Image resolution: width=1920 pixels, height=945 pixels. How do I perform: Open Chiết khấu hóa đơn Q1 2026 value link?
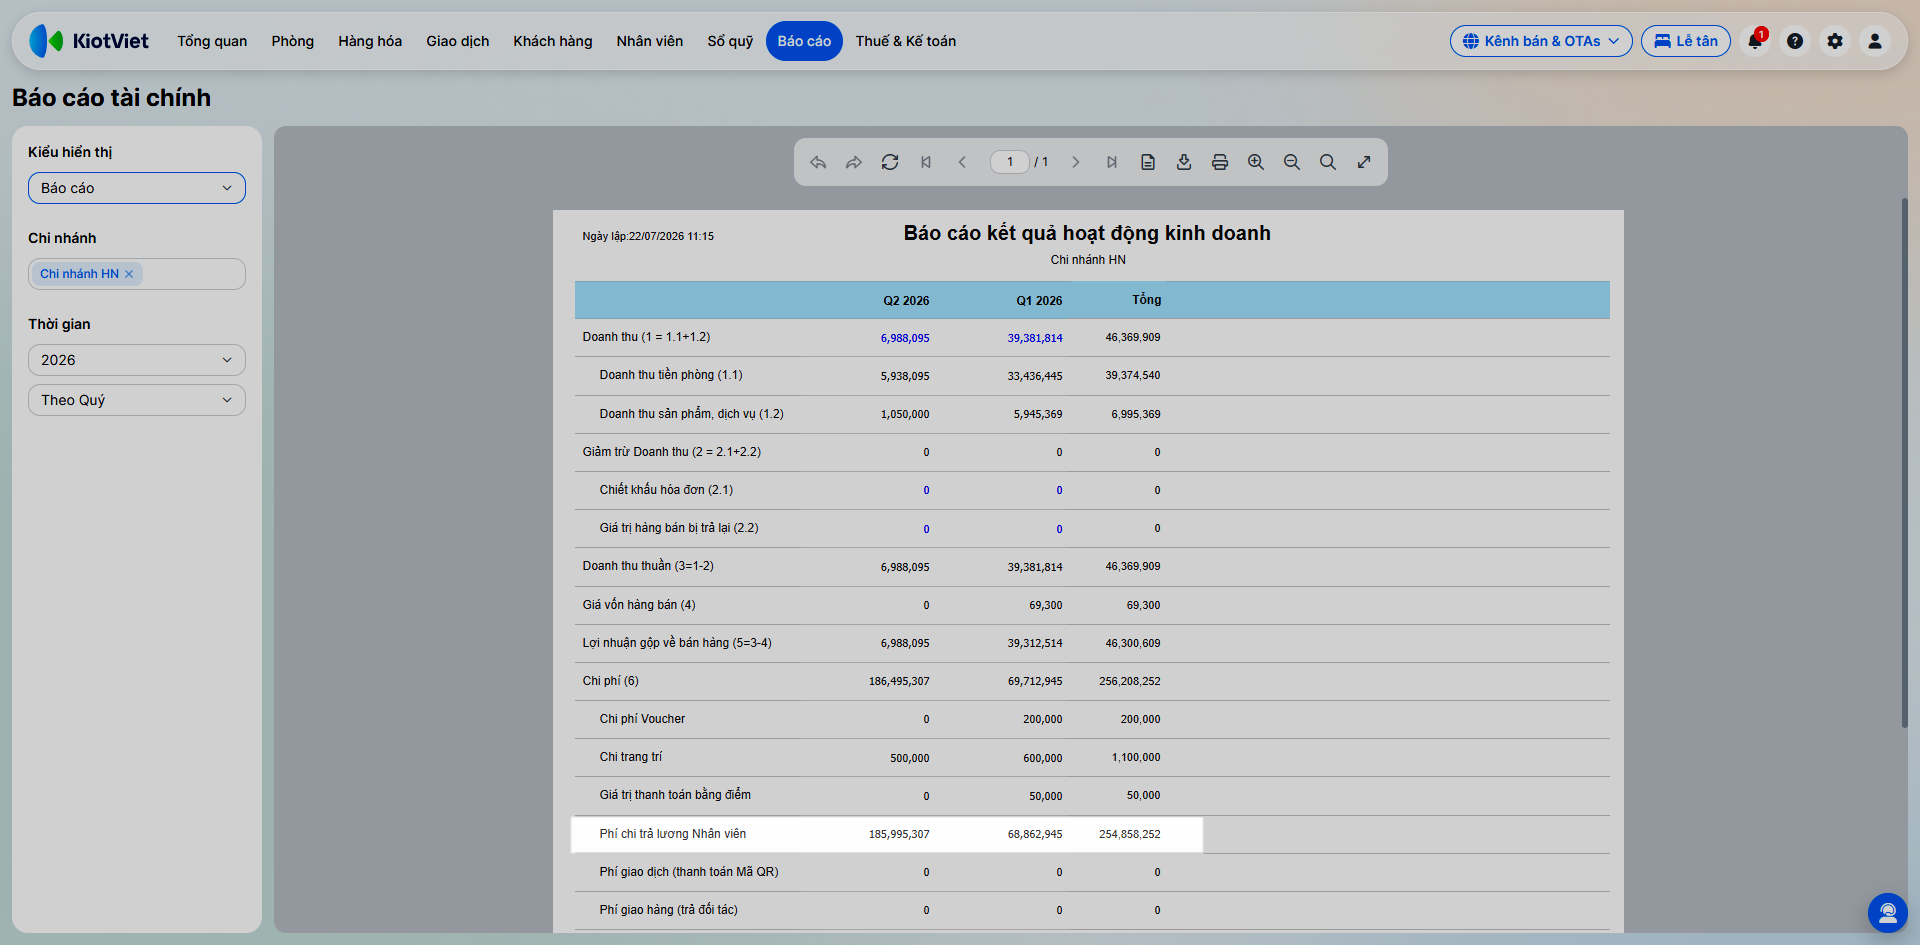(x=1059, y=490)
